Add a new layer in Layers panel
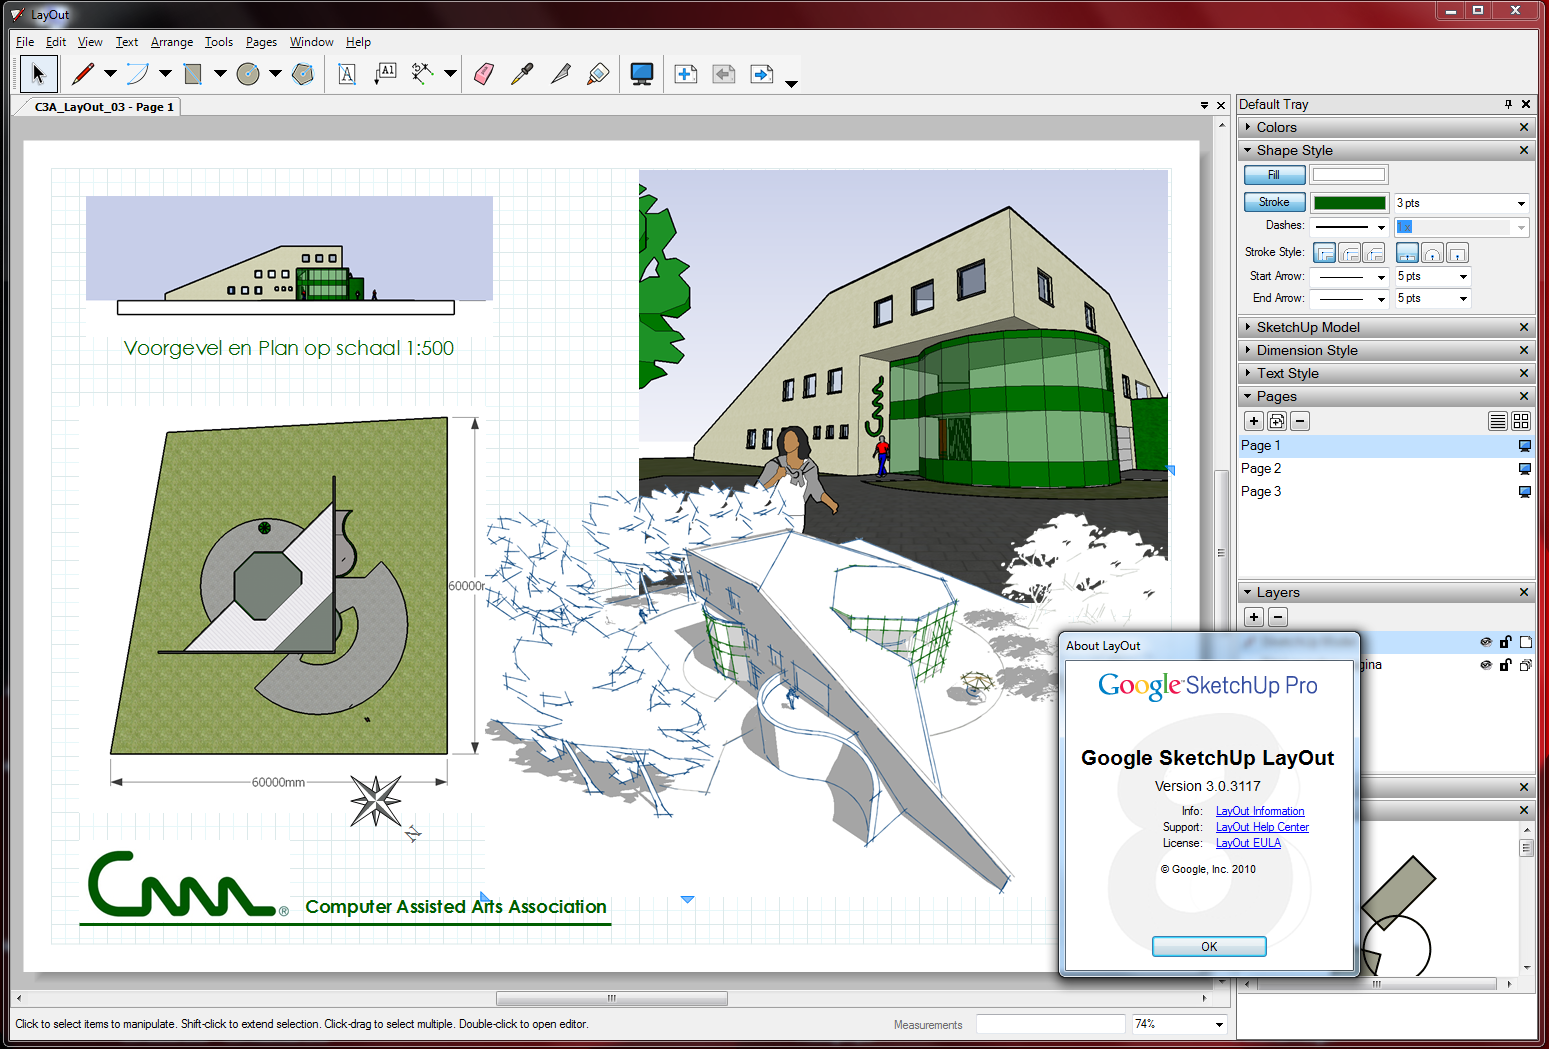The height and width of the screenshot is (1049, 1549). (x=1254, y=617)
